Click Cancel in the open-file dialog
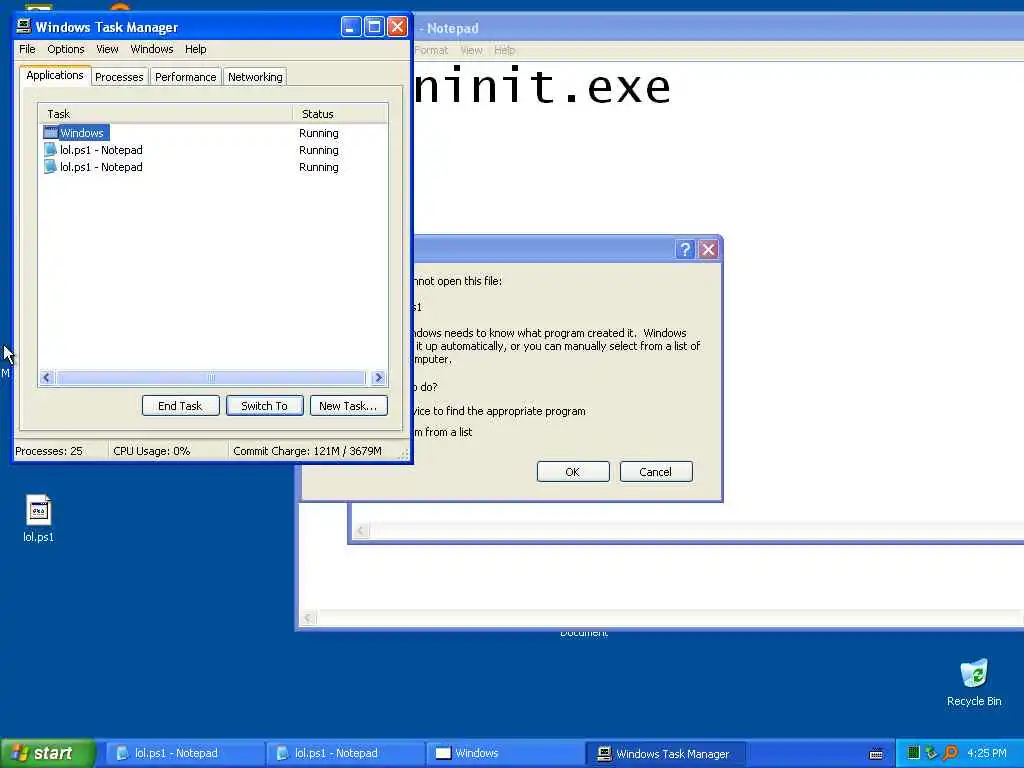1024x768 pixels. click(656, 472)
